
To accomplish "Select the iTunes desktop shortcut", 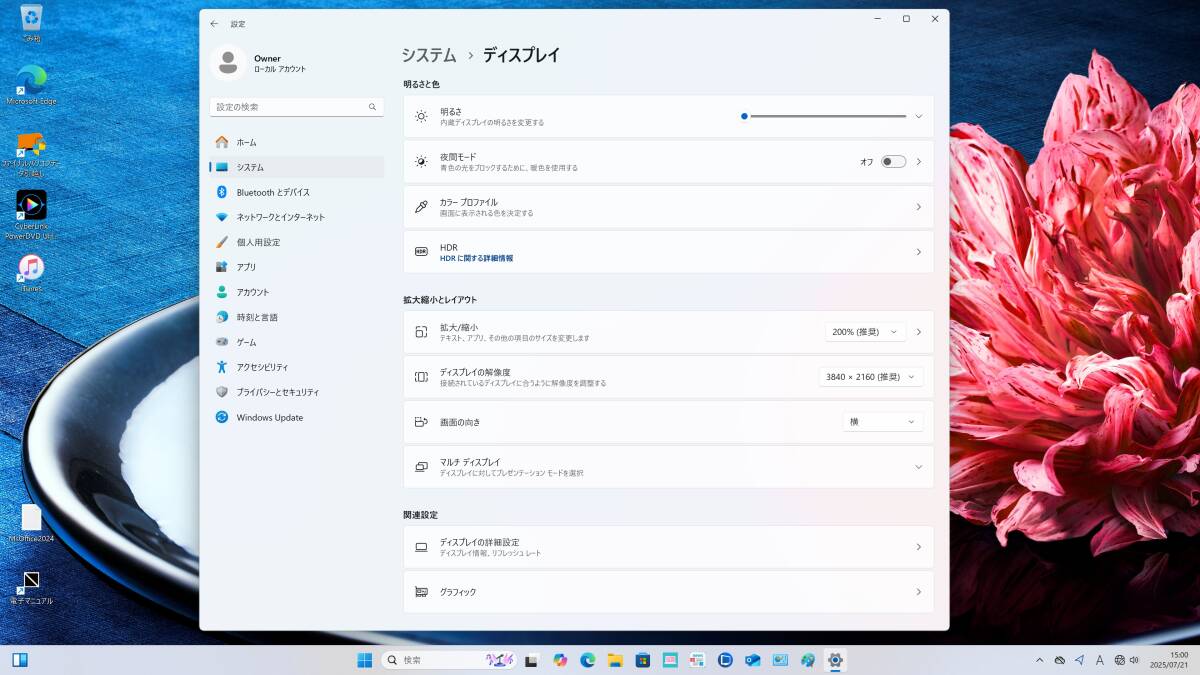I will click(x=31, y=273).
